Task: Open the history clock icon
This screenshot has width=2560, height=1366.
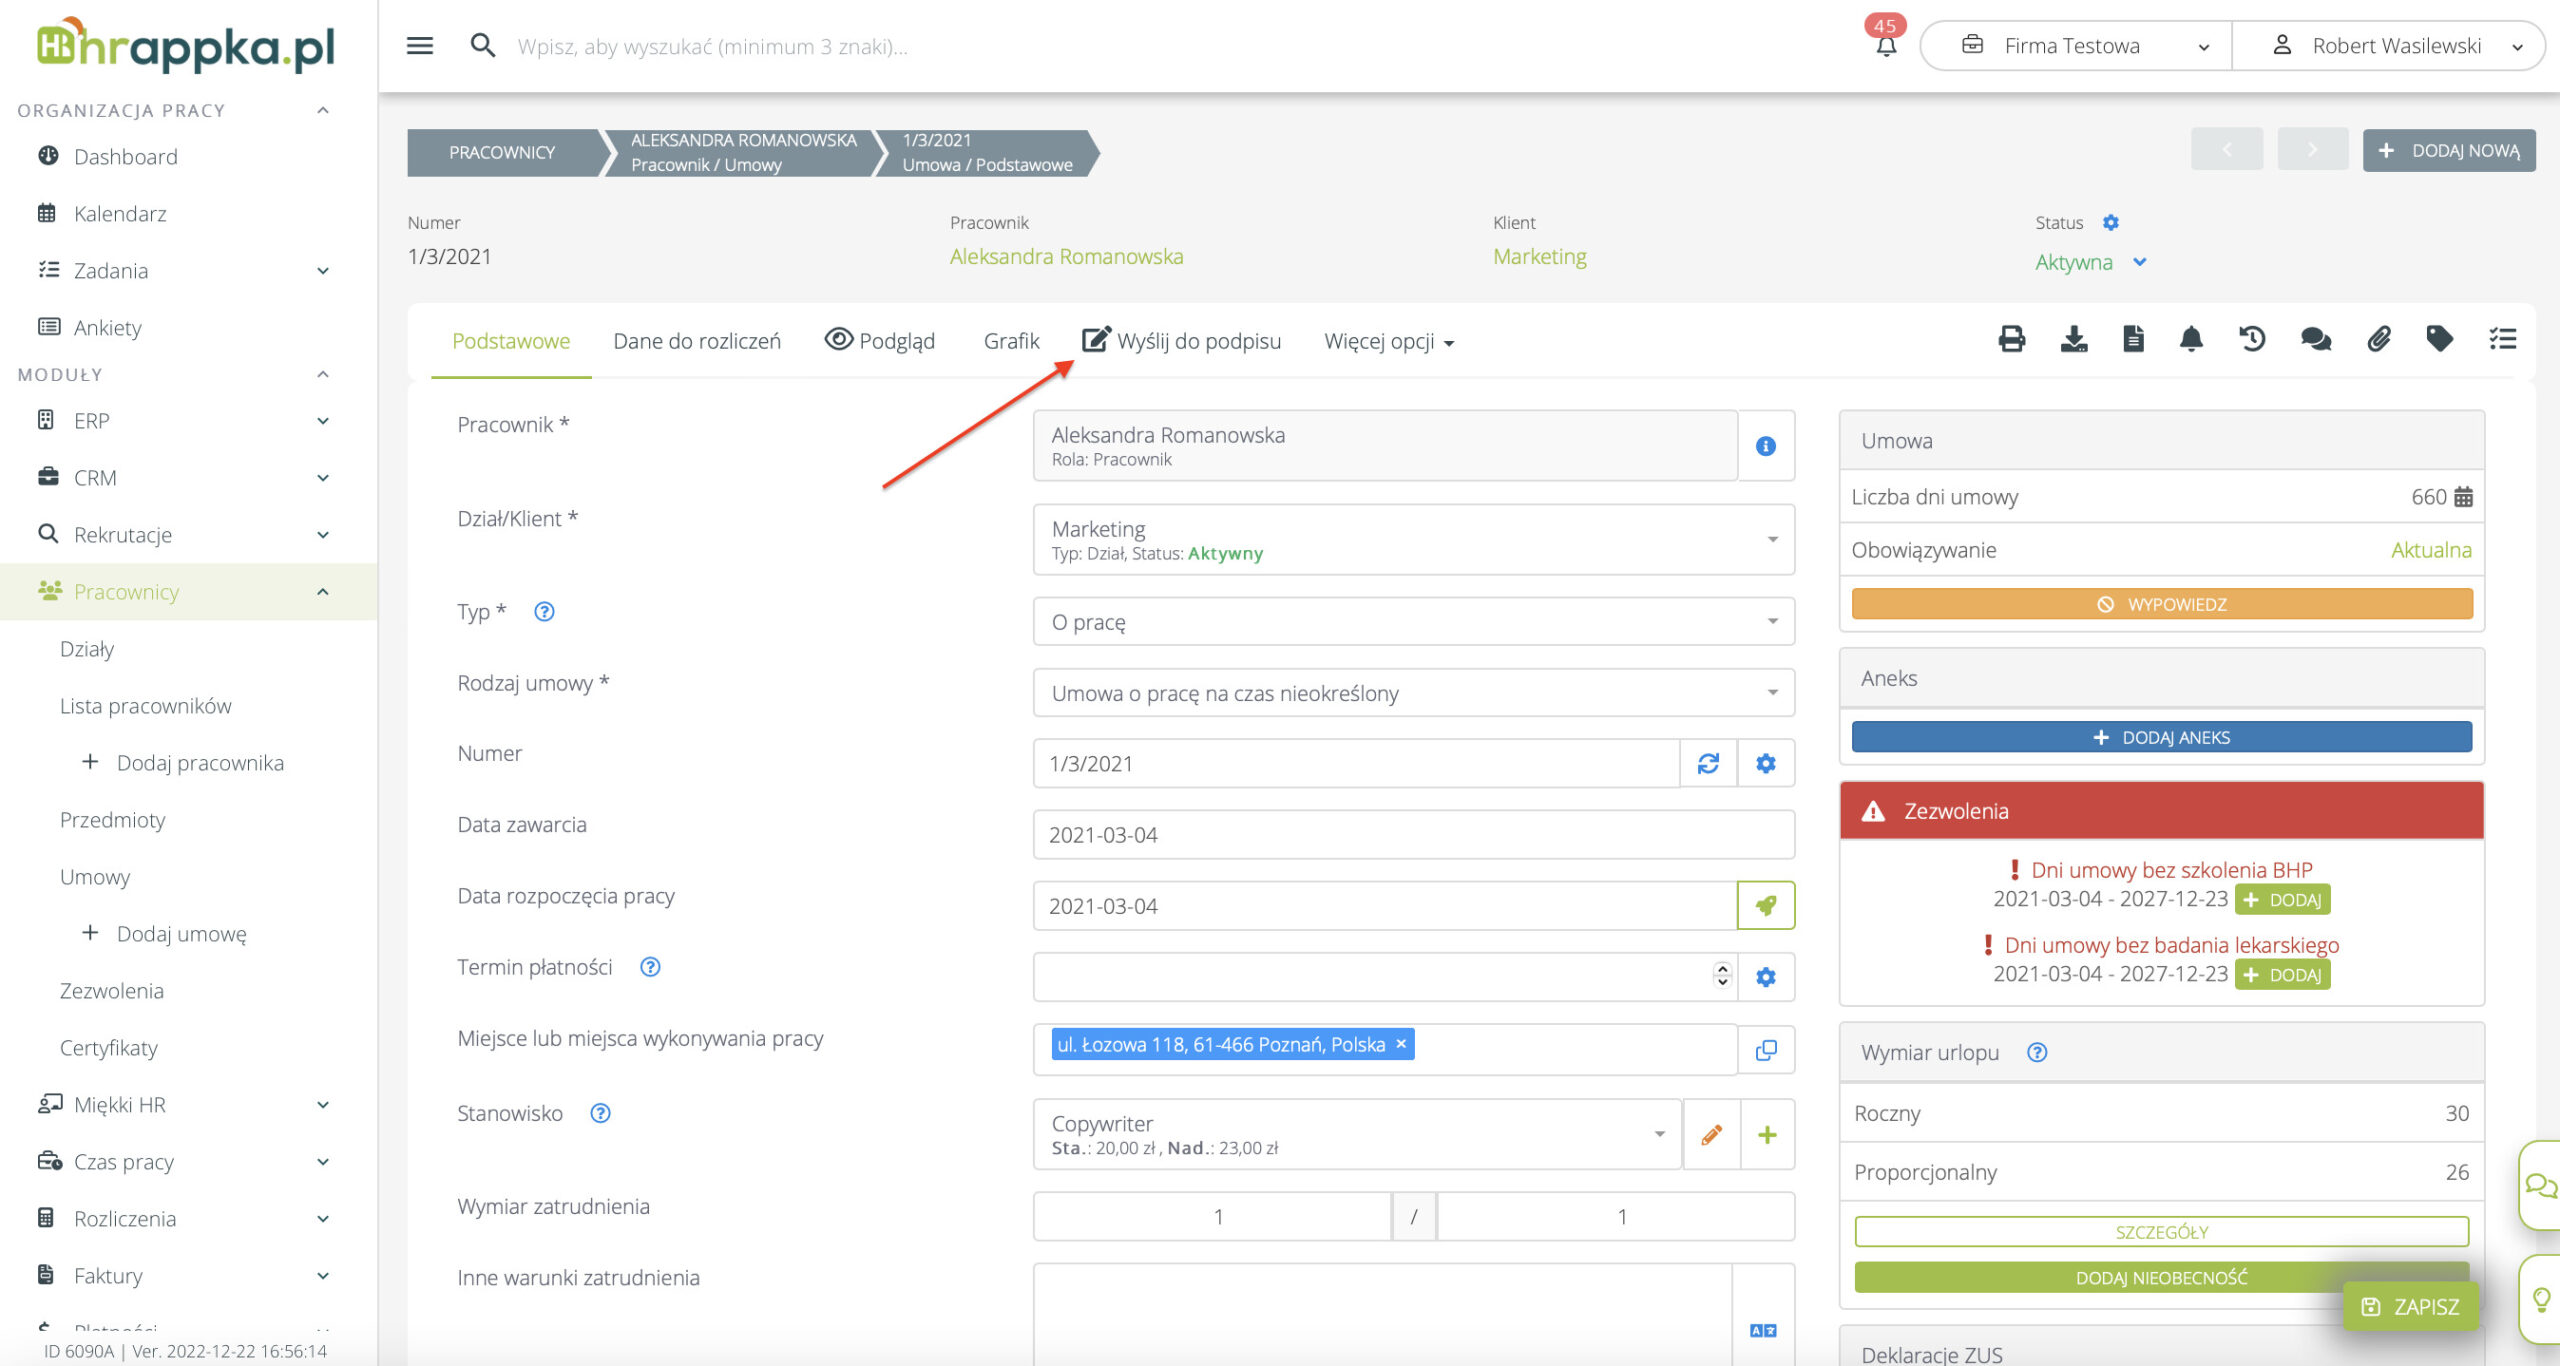Action: [2252, 340]
